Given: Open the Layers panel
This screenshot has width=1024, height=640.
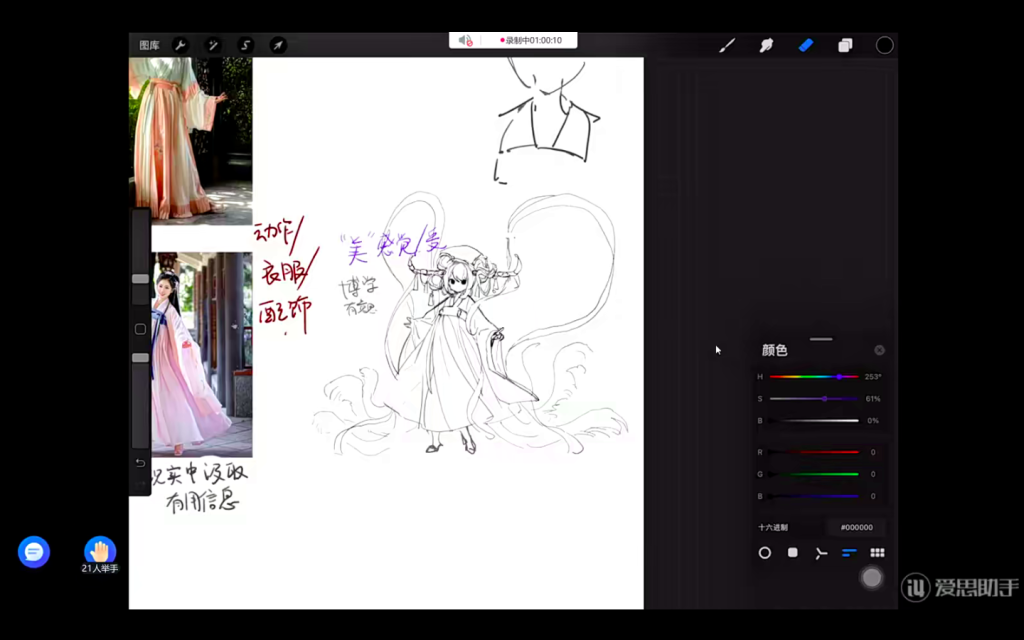Looking at the screenshot, I should point(845,45).
